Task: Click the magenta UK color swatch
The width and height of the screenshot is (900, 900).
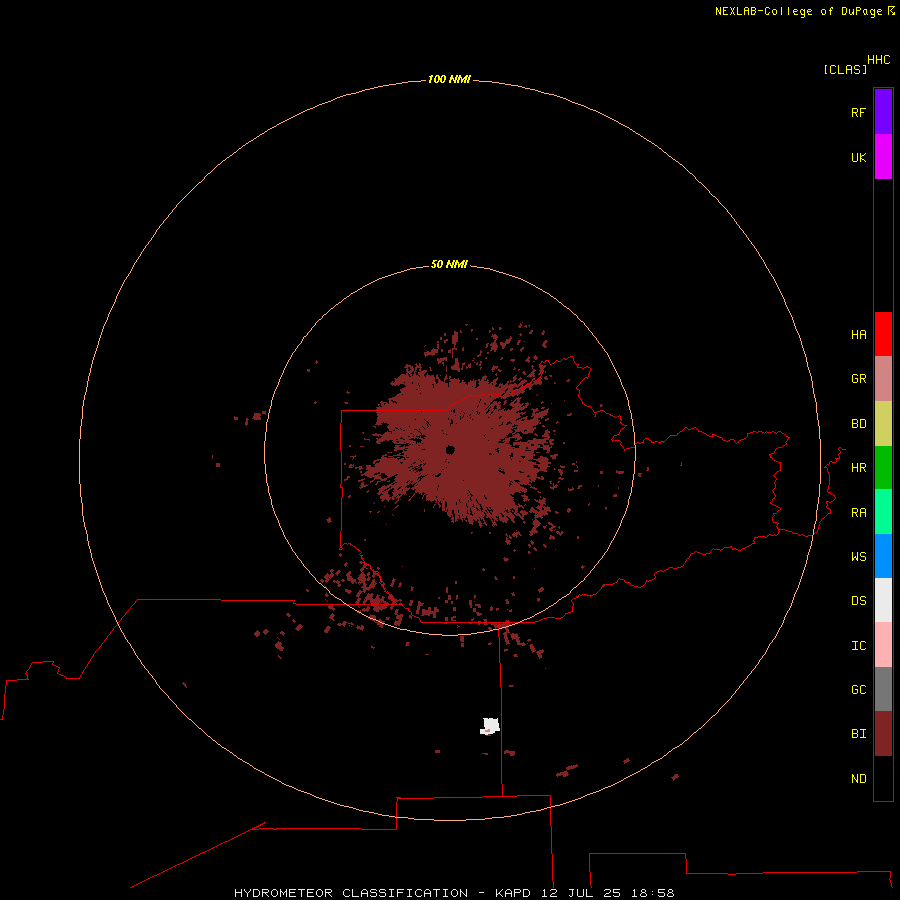Action: pos(883,157)
